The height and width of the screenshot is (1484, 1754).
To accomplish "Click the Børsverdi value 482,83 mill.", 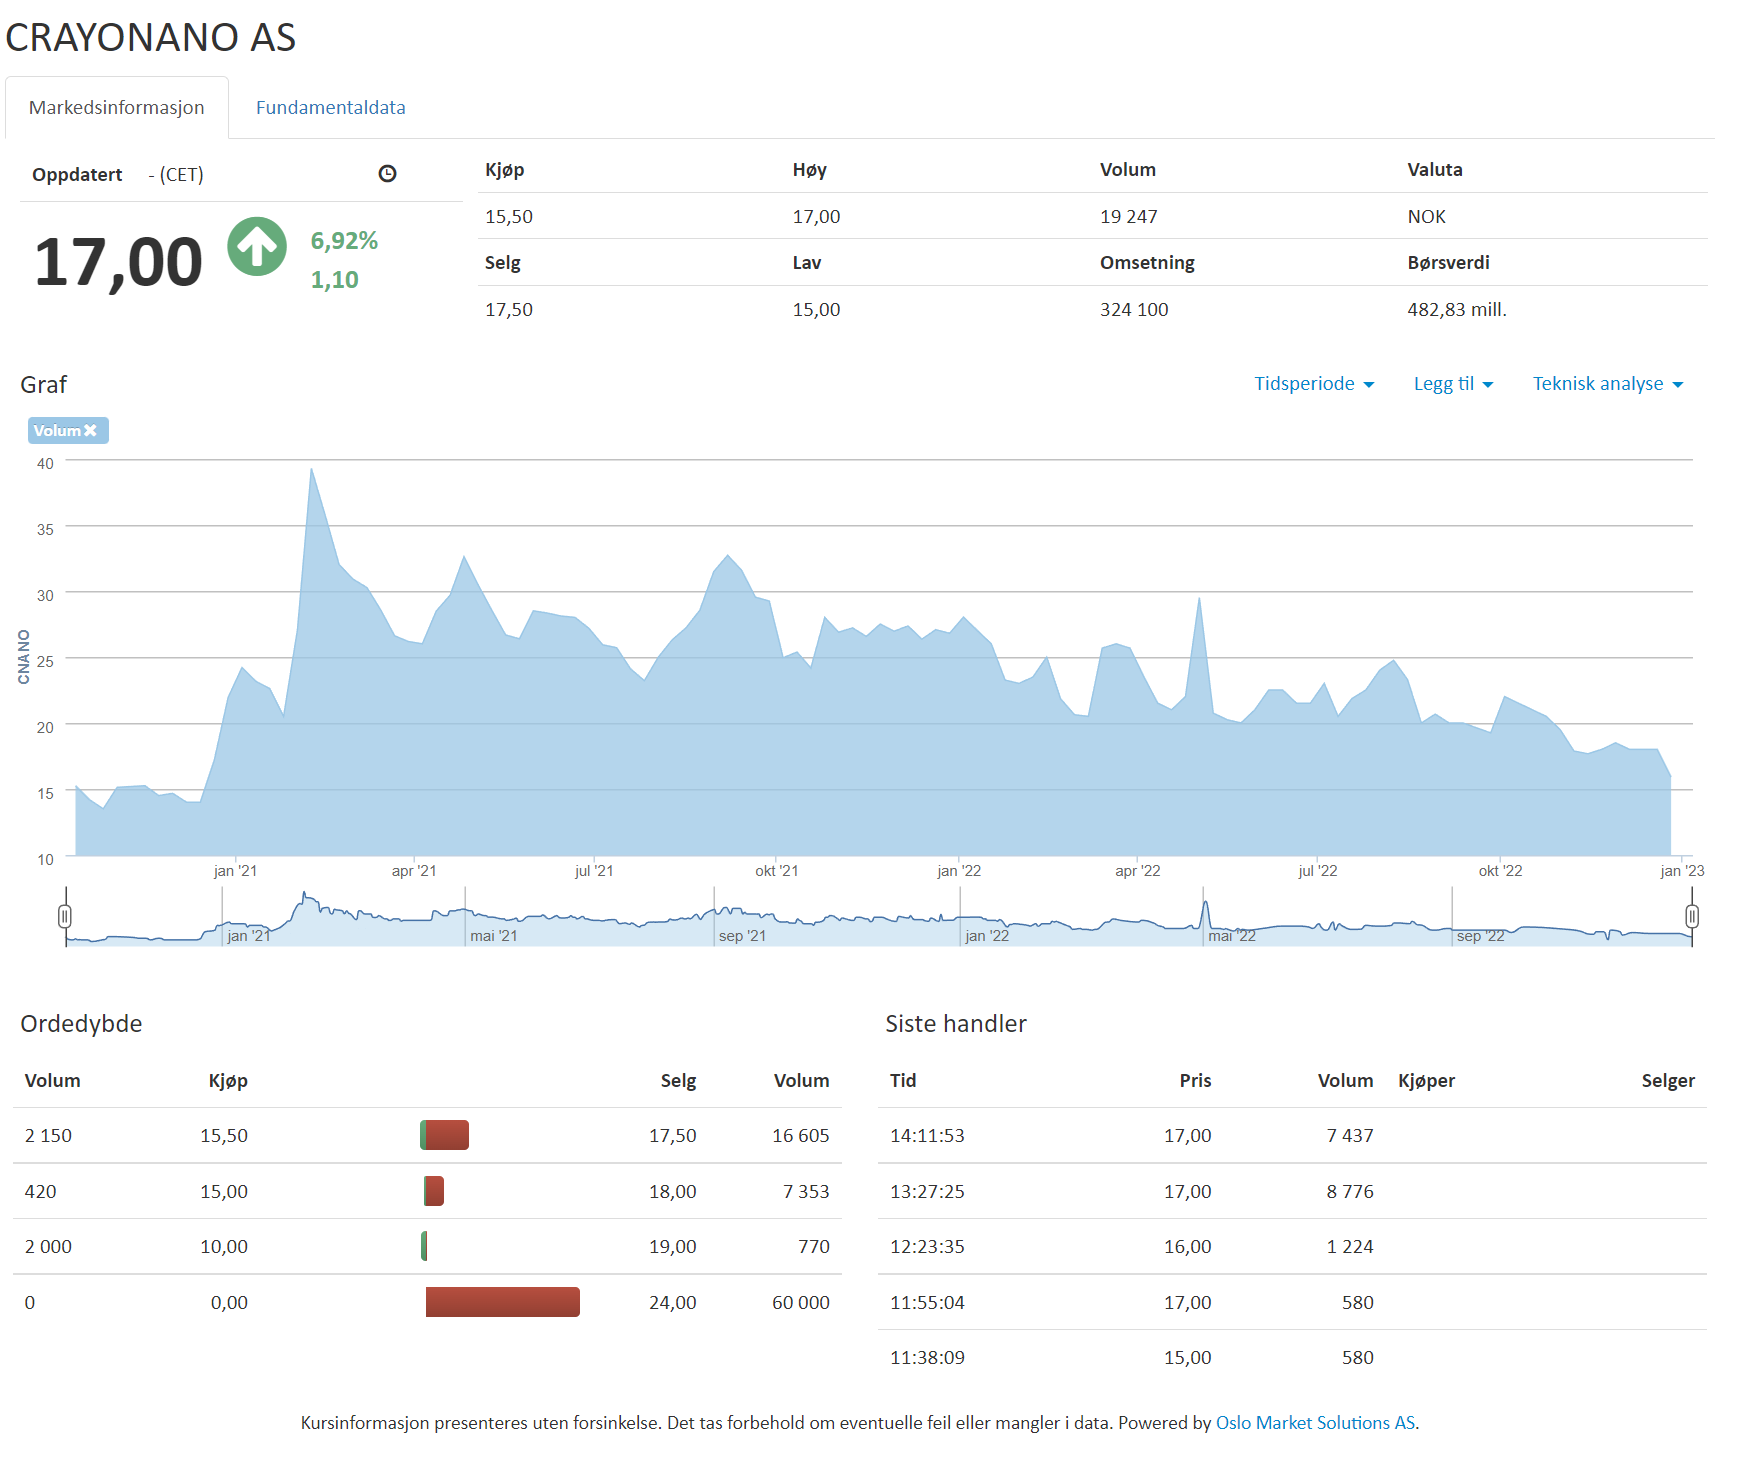I will (x=1456, y=310).
